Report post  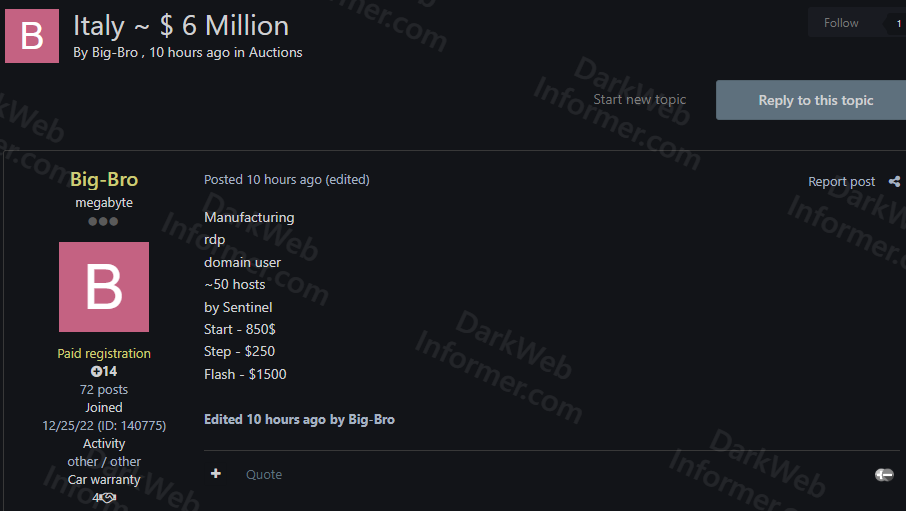(841, 181)
